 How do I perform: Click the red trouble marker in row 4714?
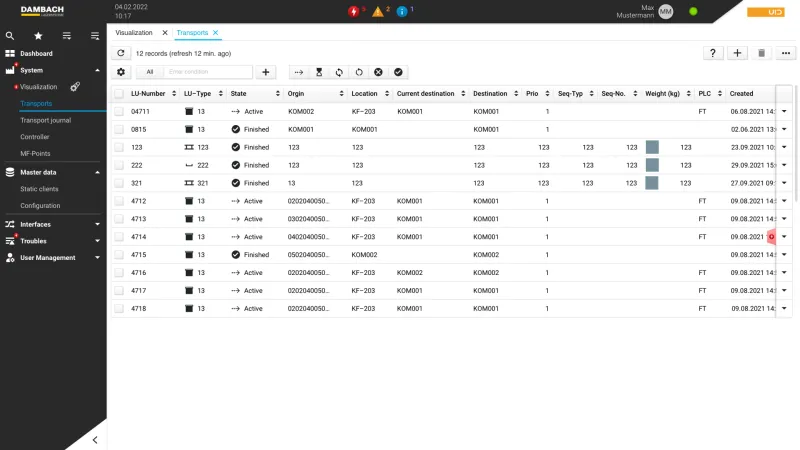tap(771, 237)
